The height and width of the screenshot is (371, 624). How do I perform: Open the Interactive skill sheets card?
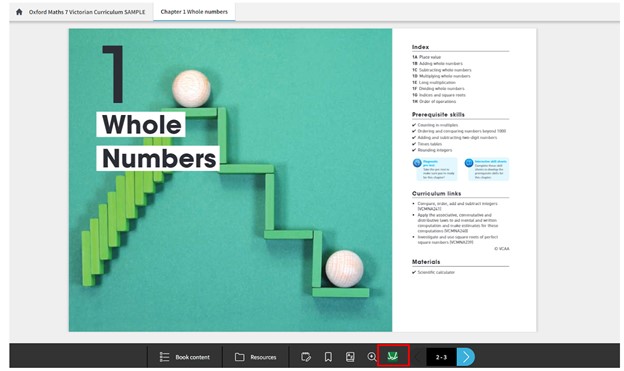pos(486,169)
